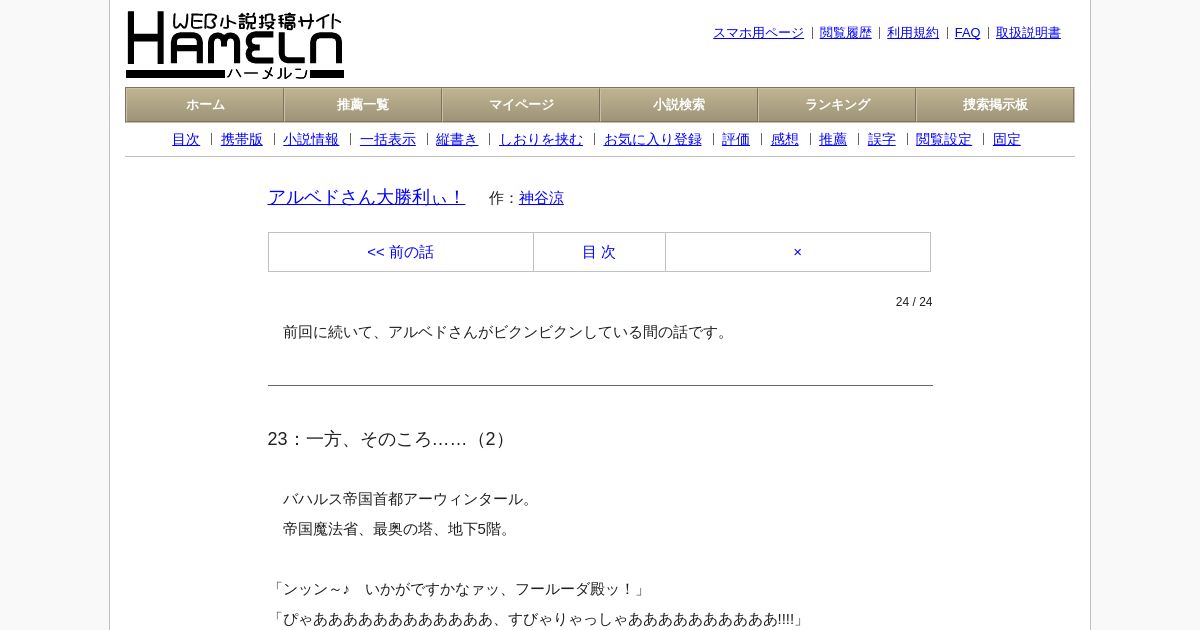Switch to 携帯版 view
This screenshot has width=1200, height=630.
(242, 140)
